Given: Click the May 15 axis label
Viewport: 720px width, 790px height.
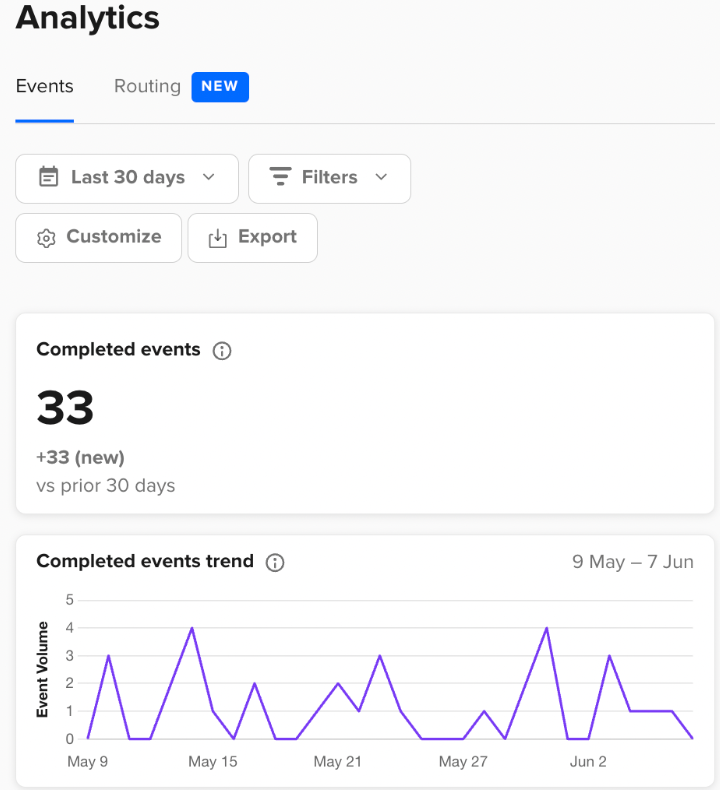Looking at the screenshot, I should click(213, 761).
